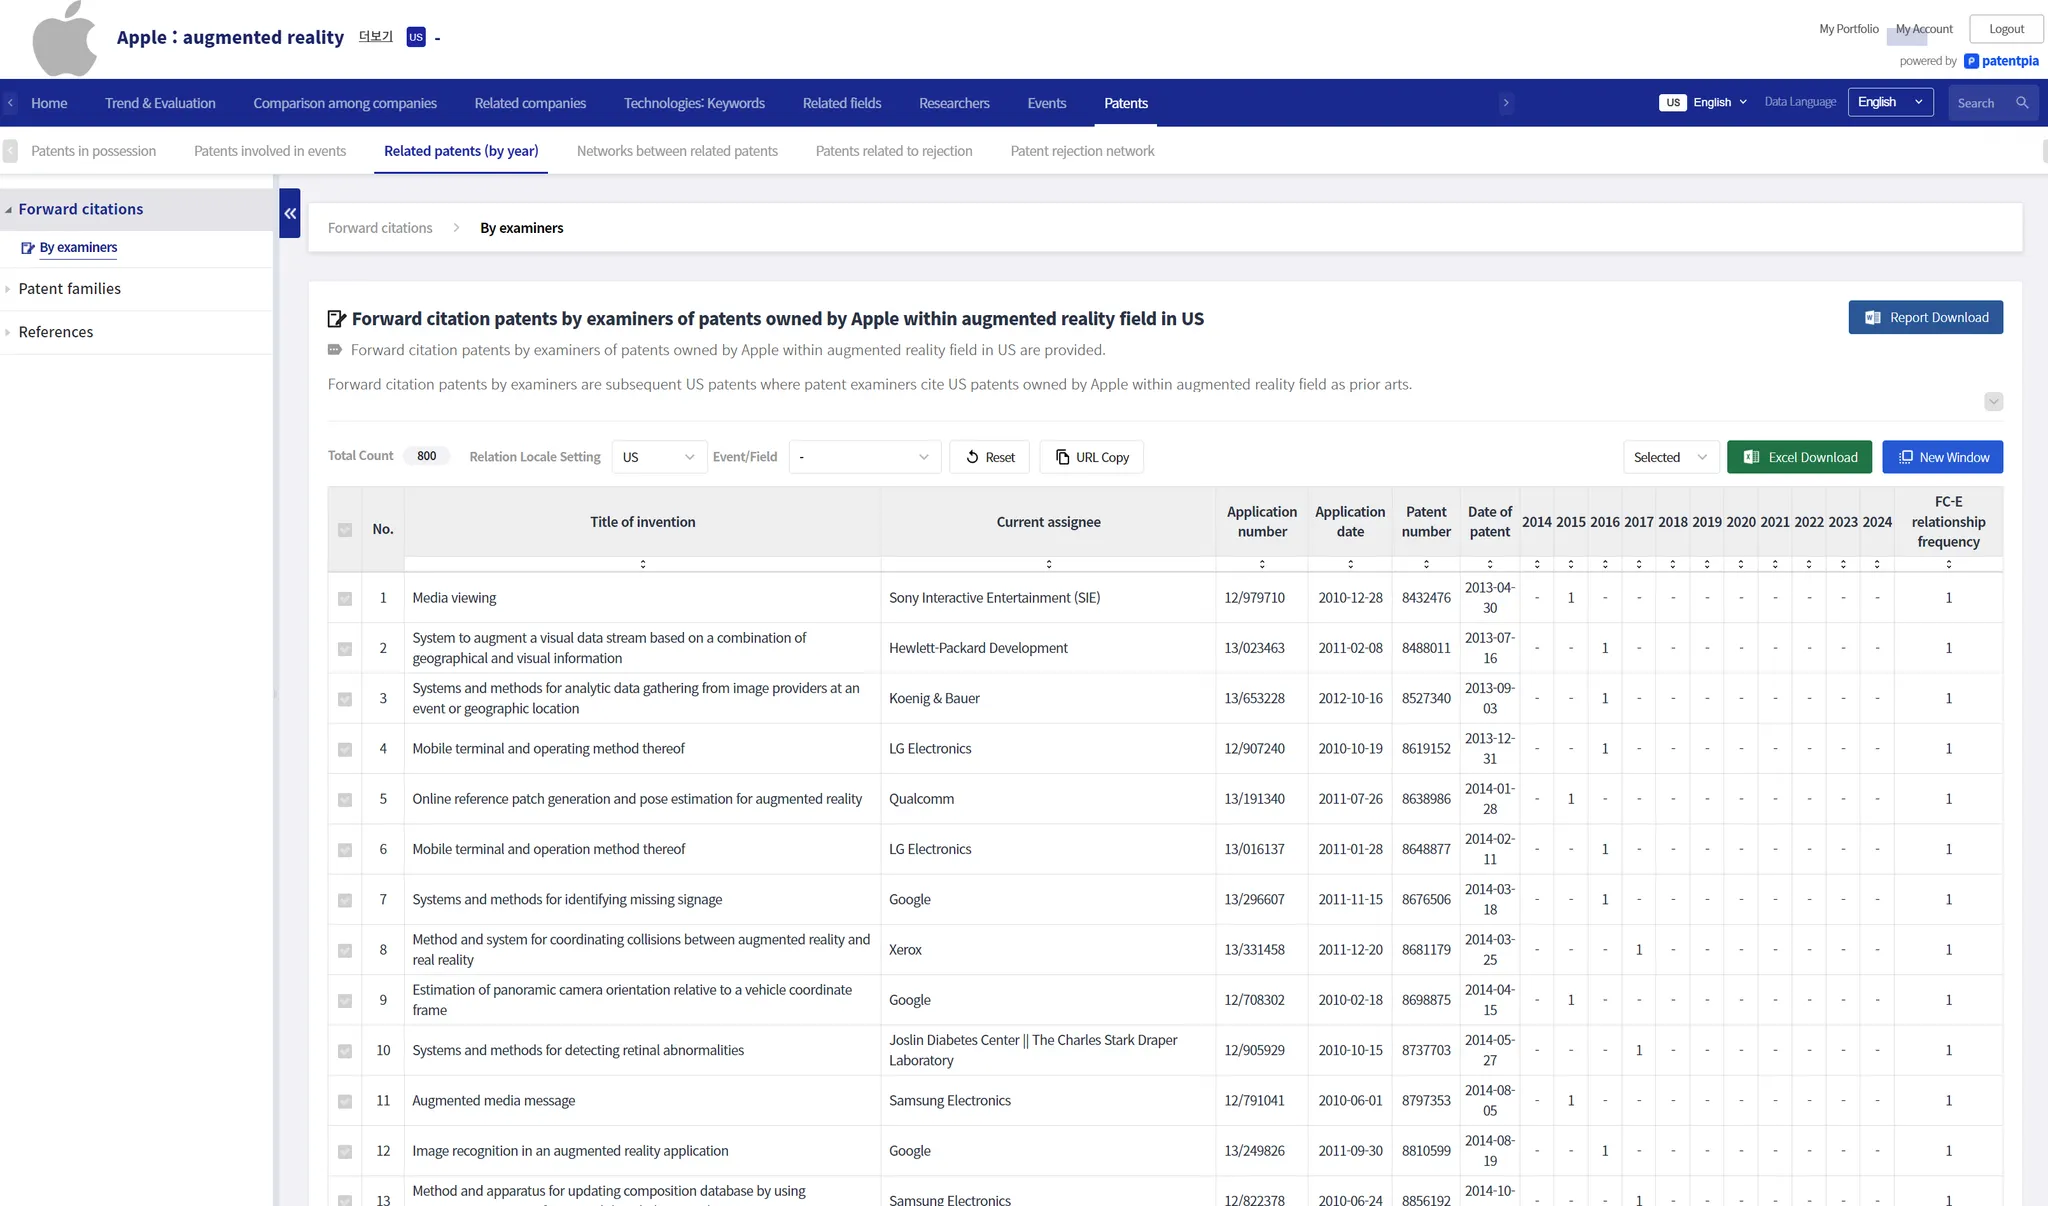Select checkbox for row 5 Qualcomm patent
The image size is (2048, 1206).
tap(345, 800)
